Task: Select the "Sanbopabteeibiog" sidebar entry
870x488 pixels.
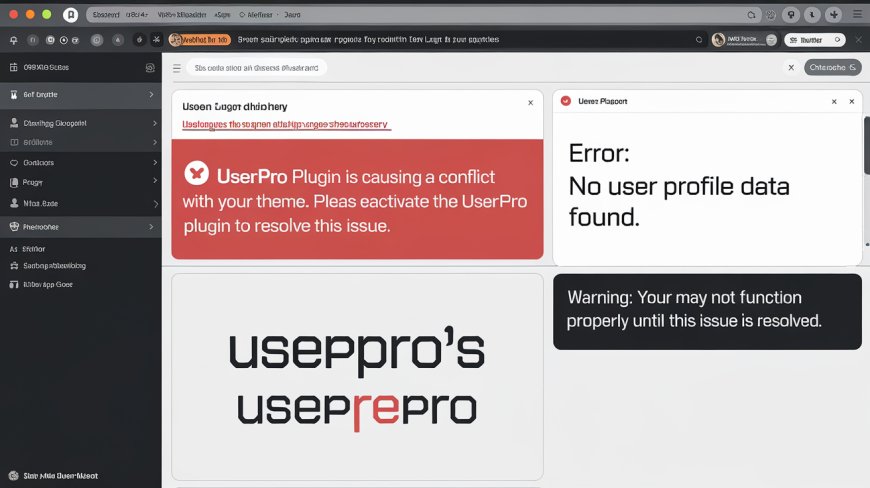Action: tap(48, 266)
